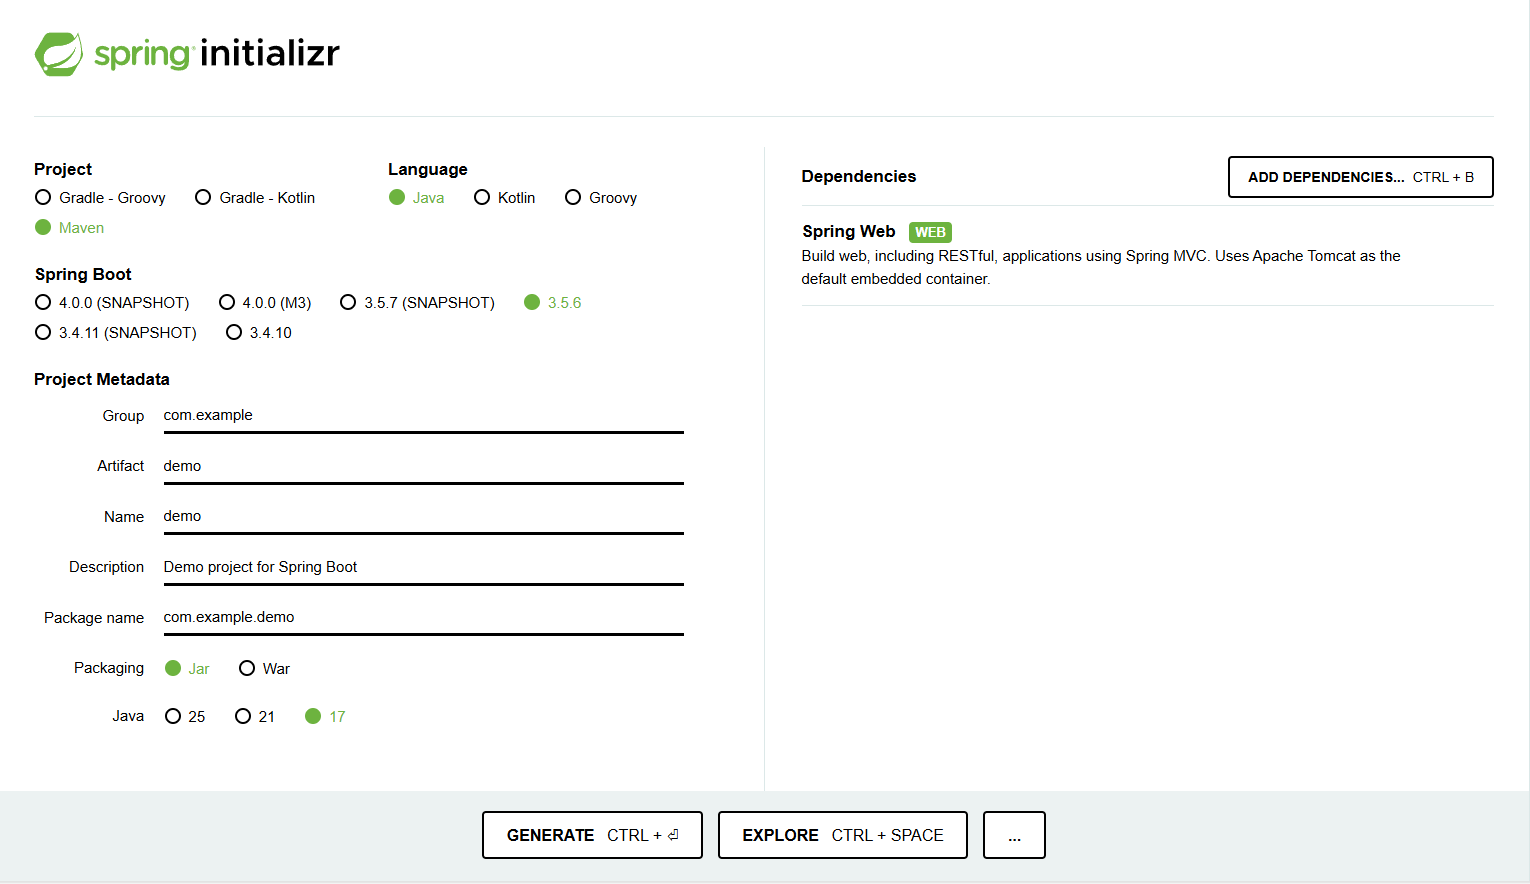Choose Spring Boot 4.0.0 (SNAPSHOT)
The width and height of the screenshot is (1530, 884).
[x=43, y=303]
